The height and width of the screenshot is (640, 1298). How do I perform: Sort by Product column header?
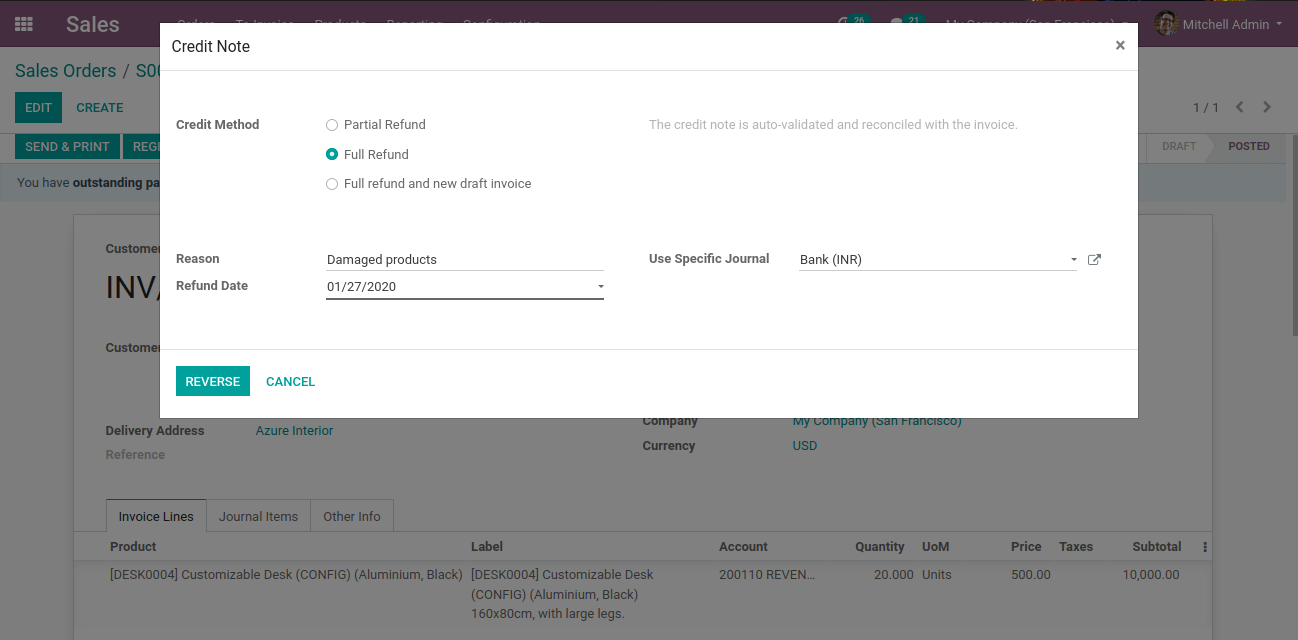coord(133,547)
